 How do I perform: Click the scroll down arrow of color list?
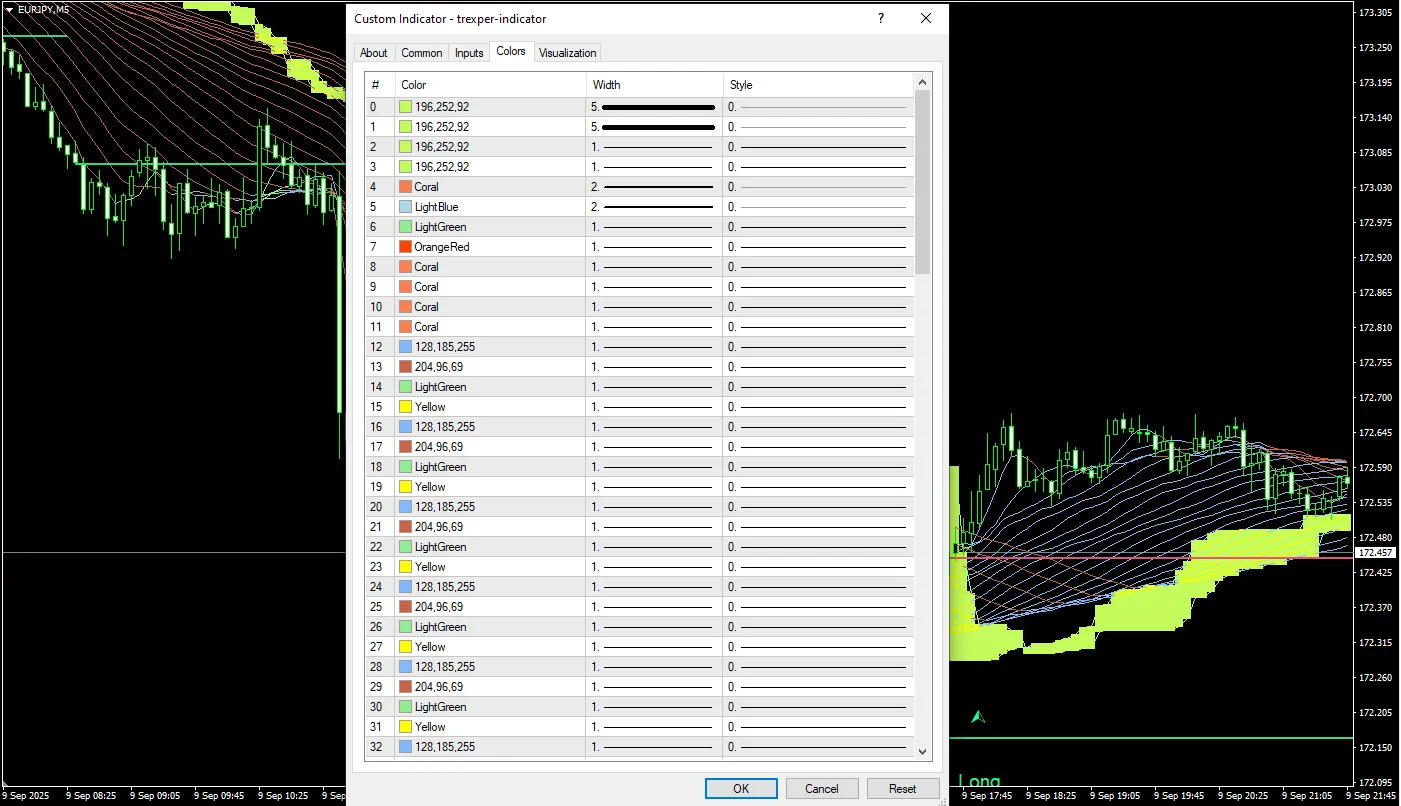923,752
